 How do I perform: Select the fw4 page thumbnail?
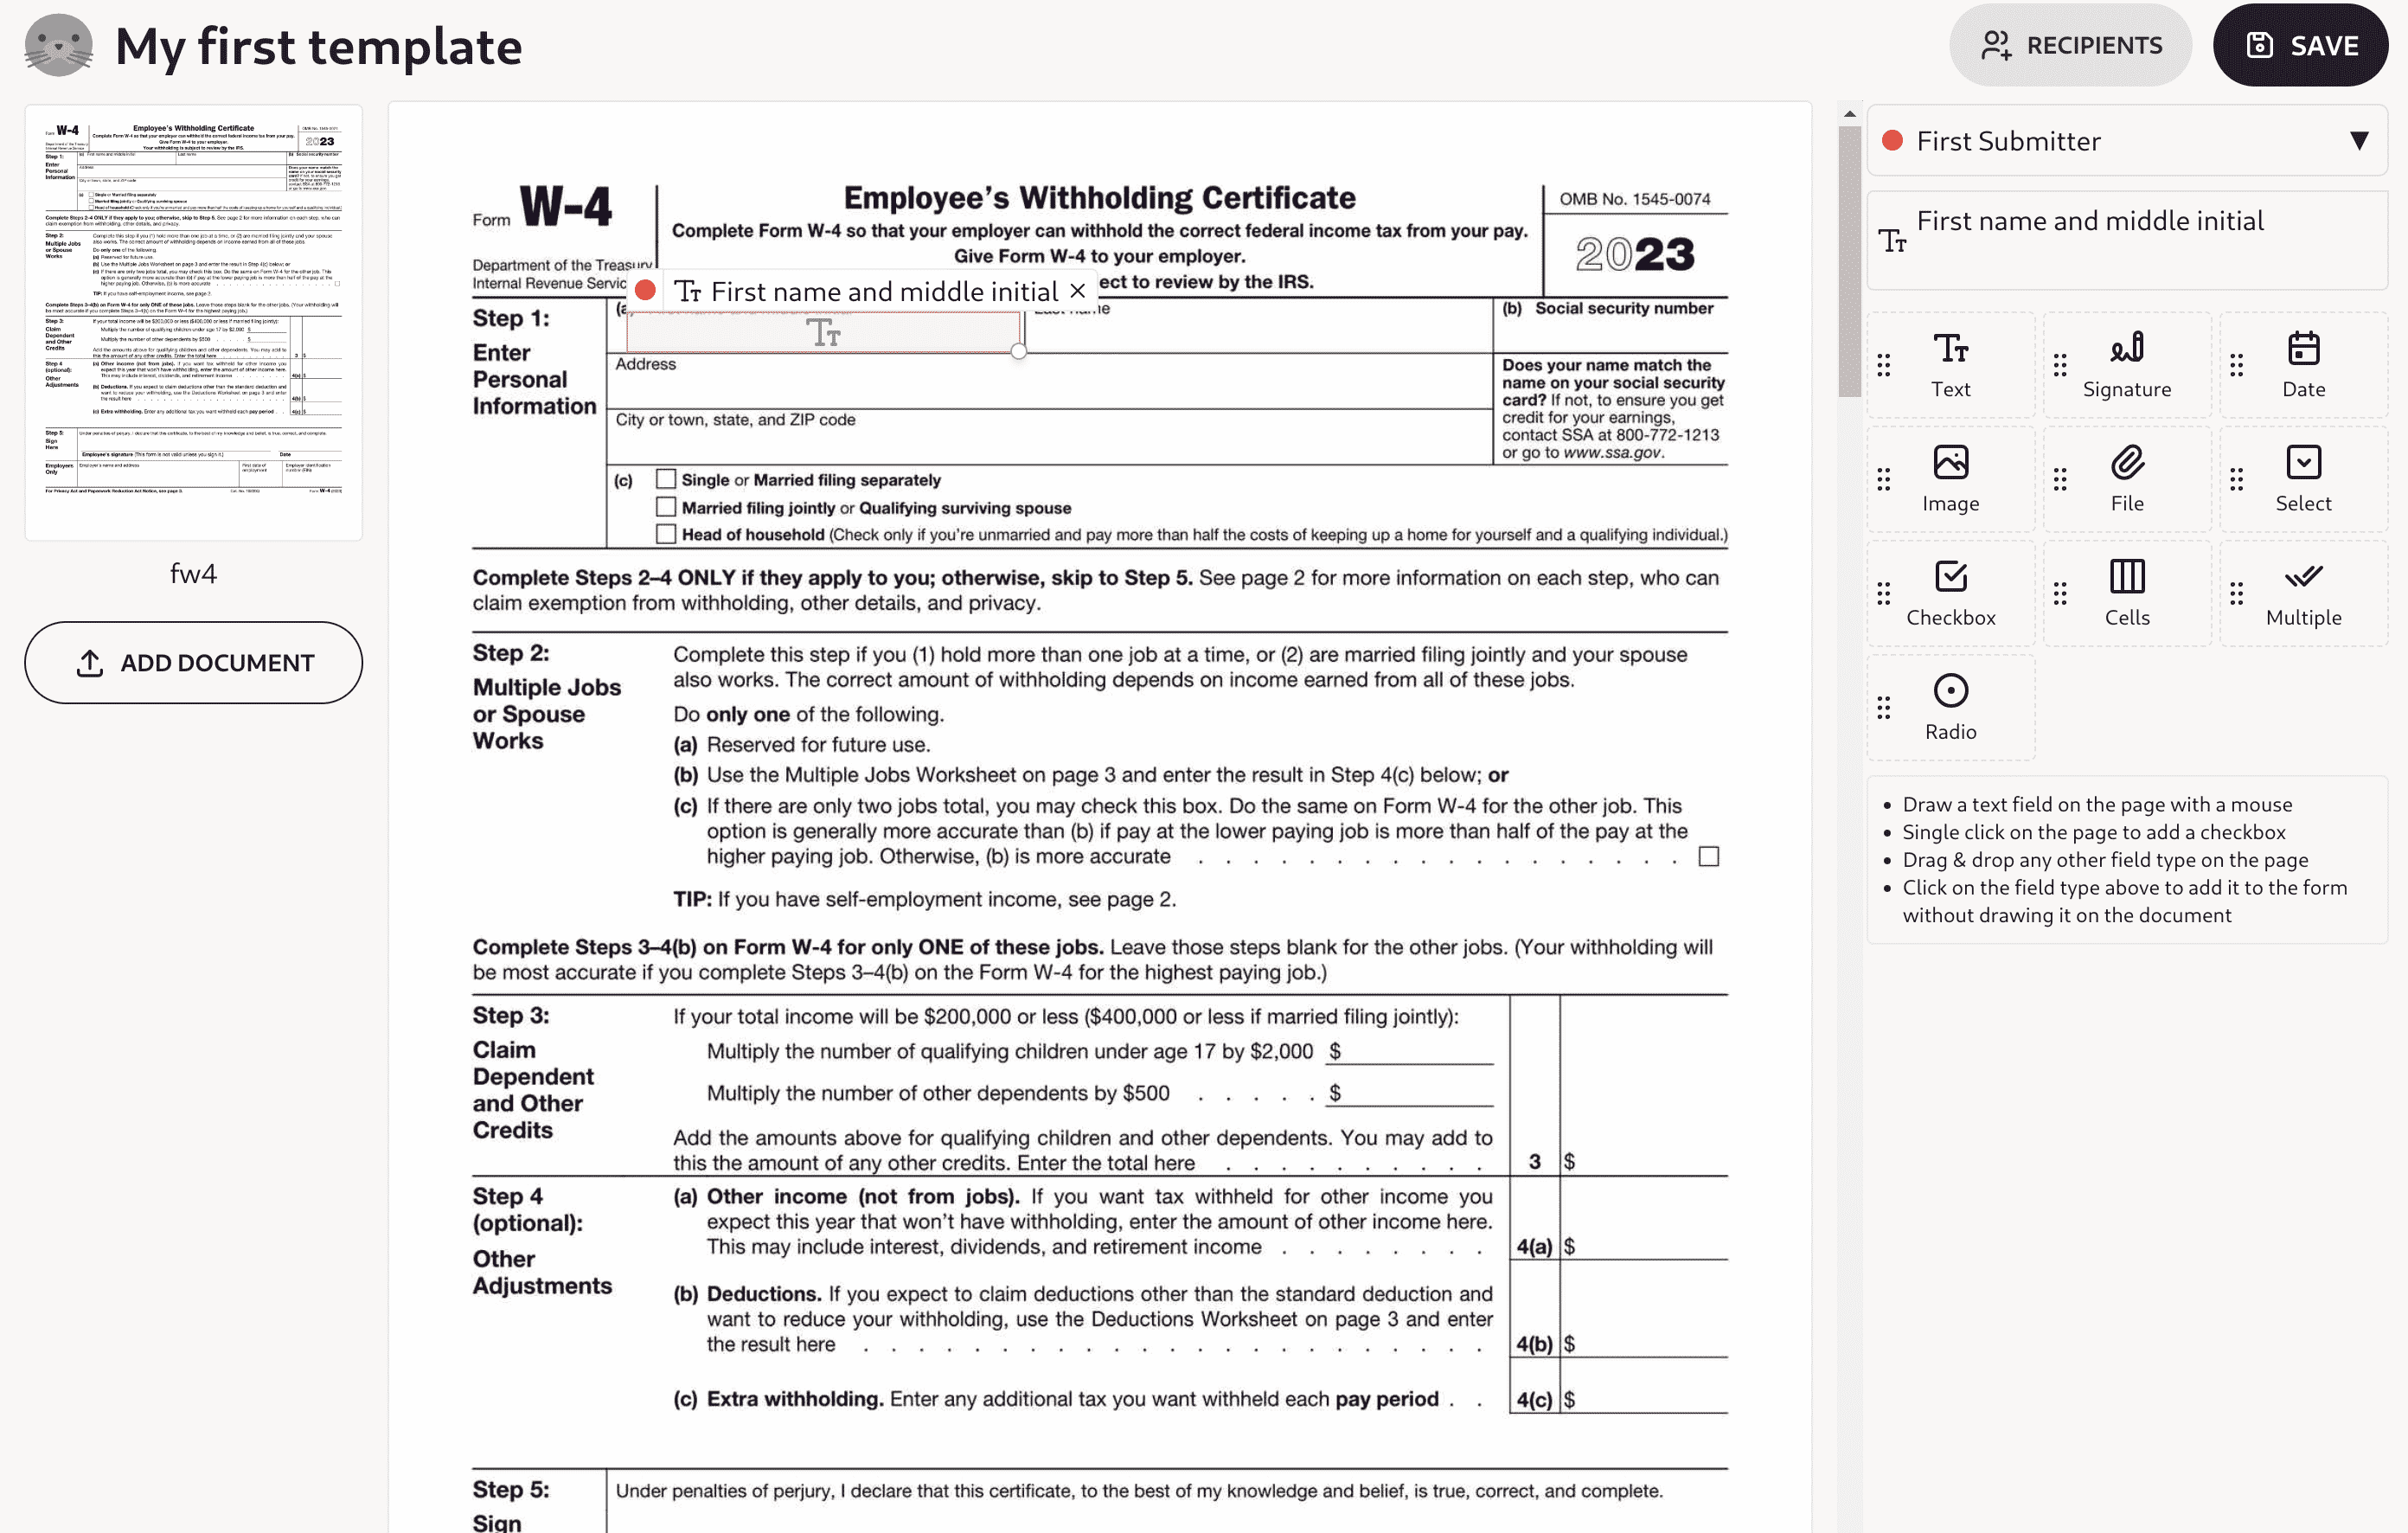point(192,320)
